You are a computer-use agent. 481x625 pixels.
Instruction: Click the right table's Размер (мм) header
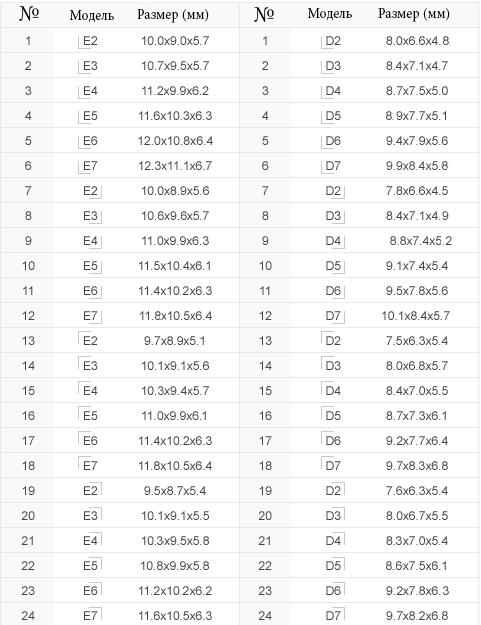[414, 14]
